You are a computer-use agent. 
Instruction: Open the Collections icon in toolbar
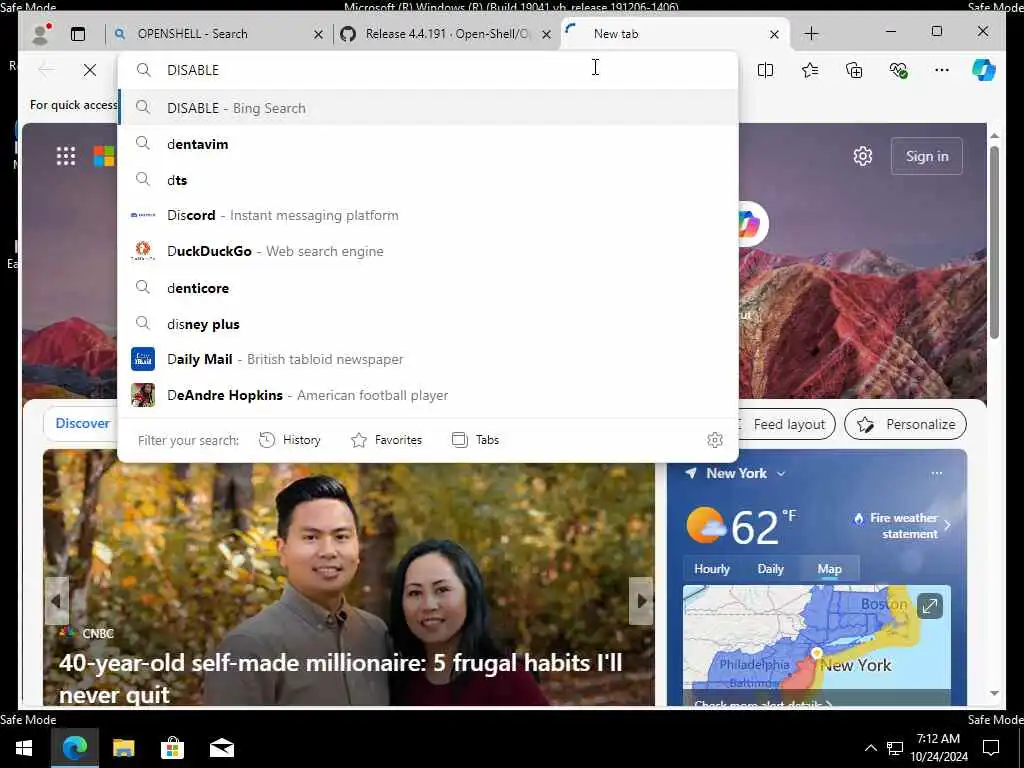(854, 70)
